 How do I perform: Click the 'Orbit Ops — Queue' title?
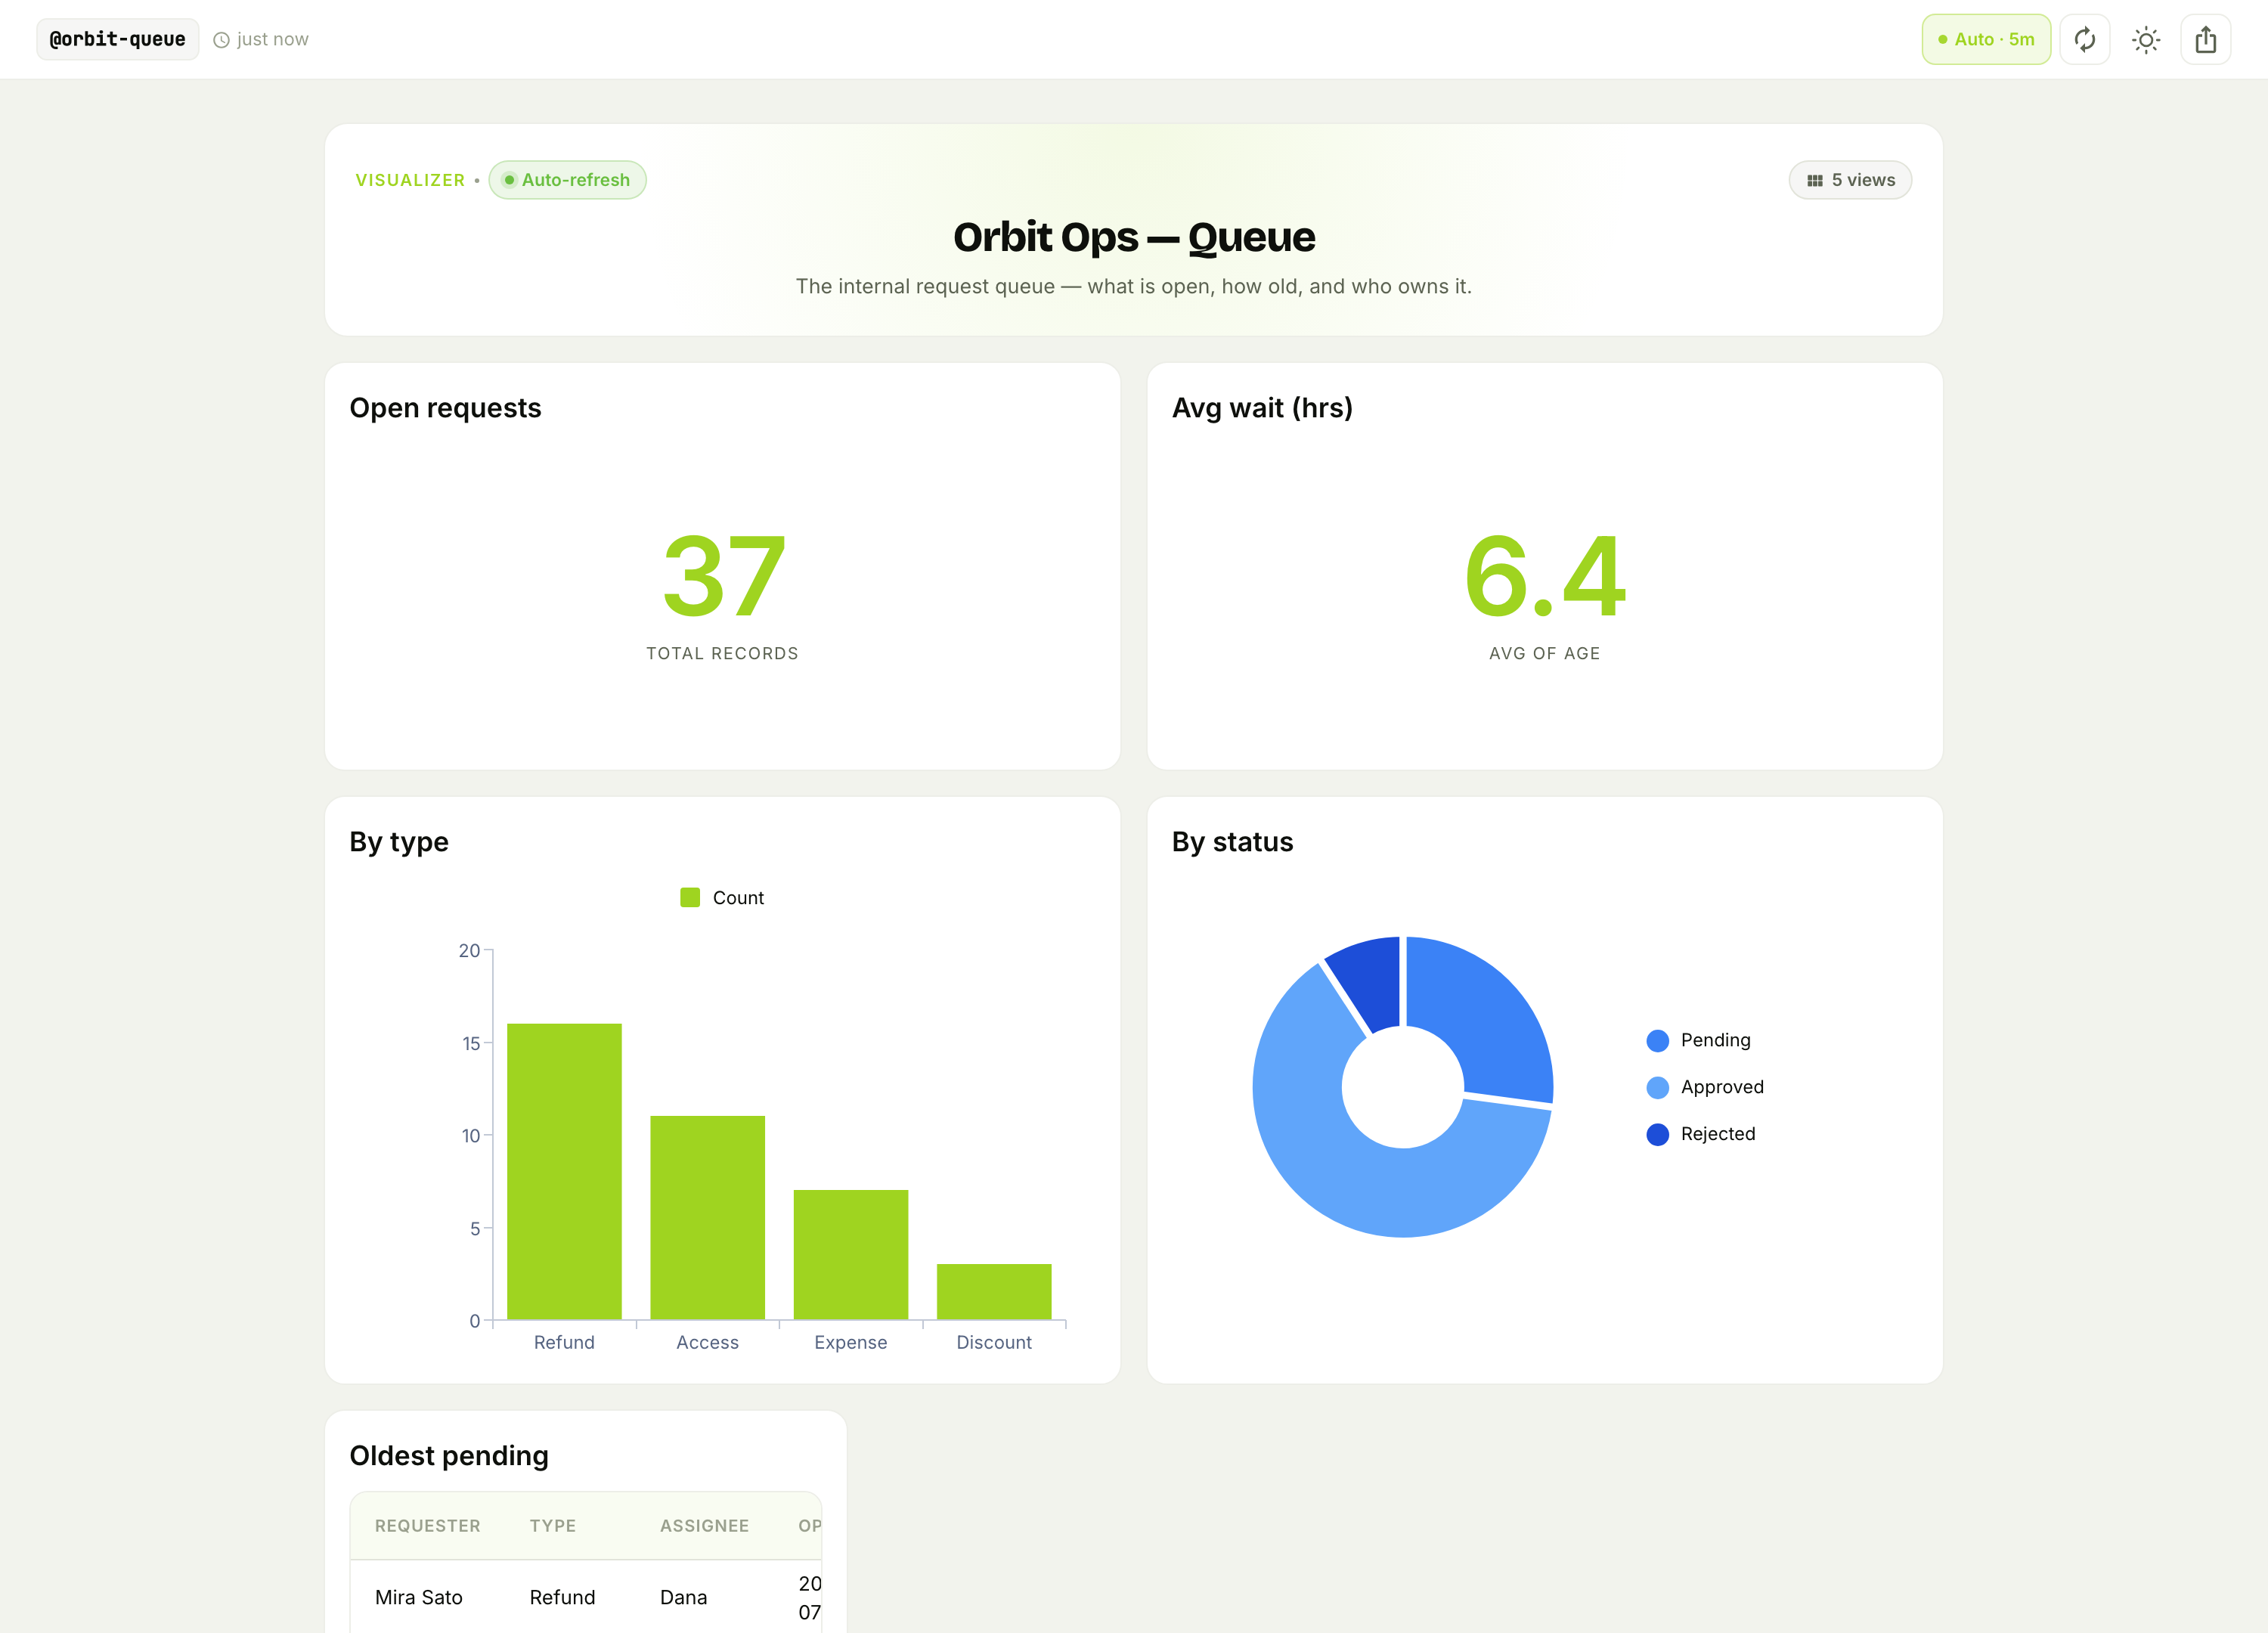click(x=1134, y=238)
